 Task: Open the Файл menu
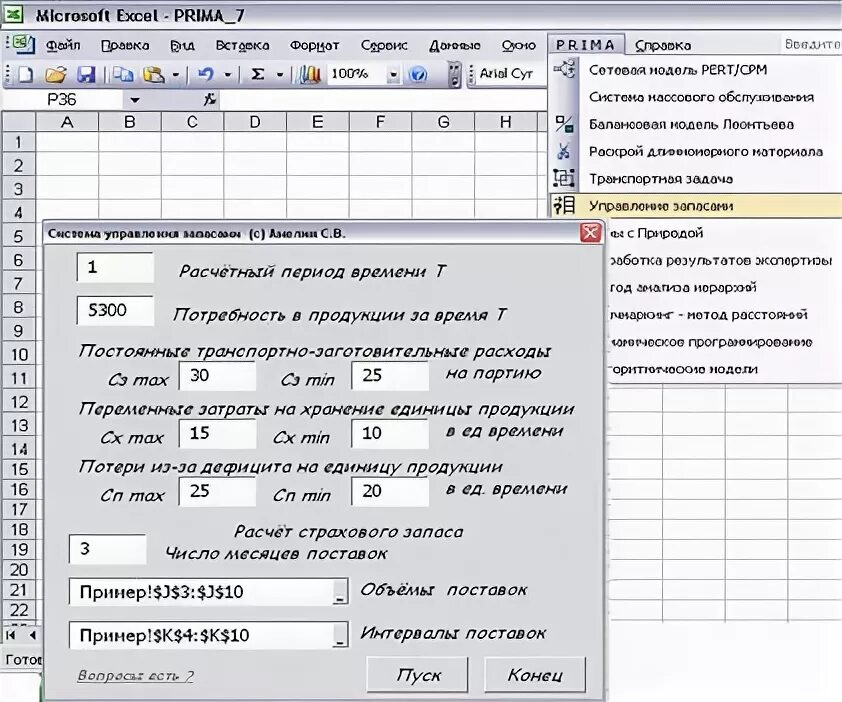click(x=63, y=45)
